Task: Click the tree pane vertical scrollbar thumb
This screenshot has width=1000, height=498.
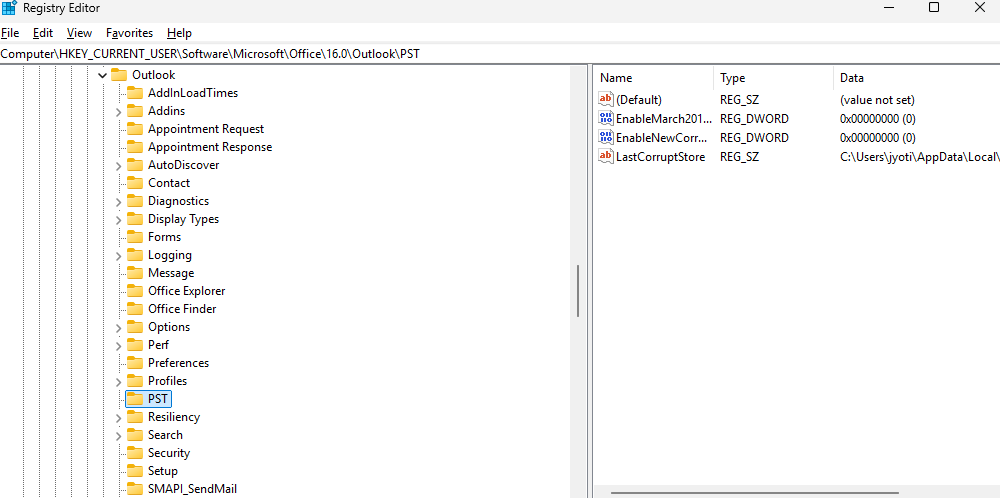Action: coord(578,291)
